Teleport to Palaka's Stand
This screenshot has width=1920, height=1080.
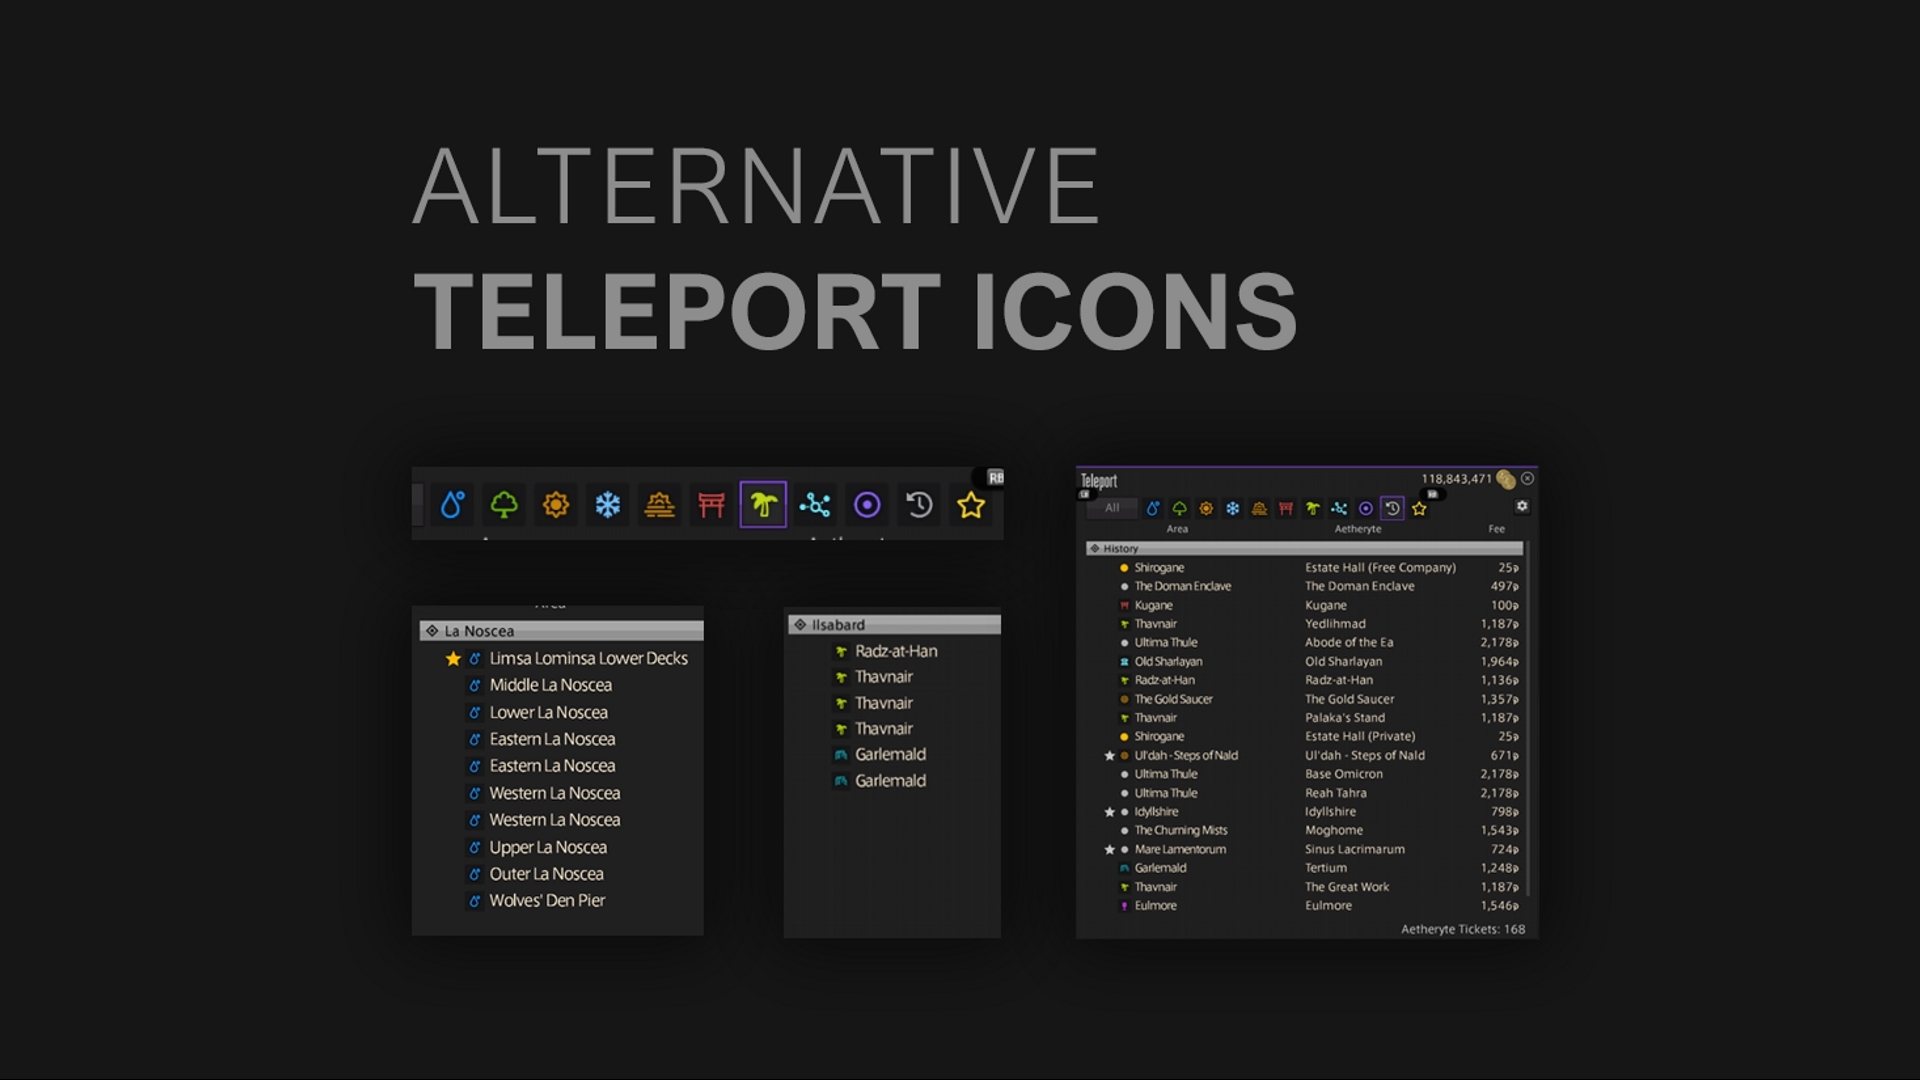[x=1345, y=717]
